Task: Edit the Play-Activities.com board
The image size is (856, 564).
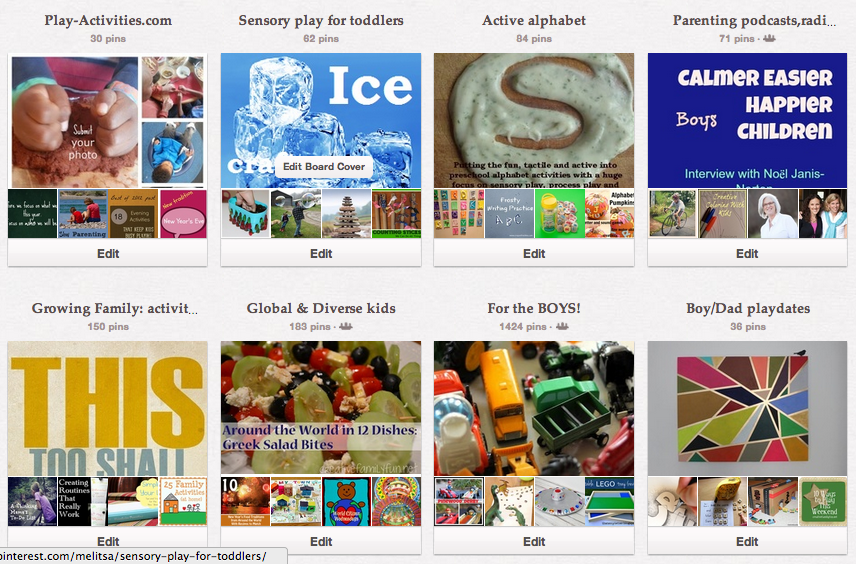Action: point(108,253)
